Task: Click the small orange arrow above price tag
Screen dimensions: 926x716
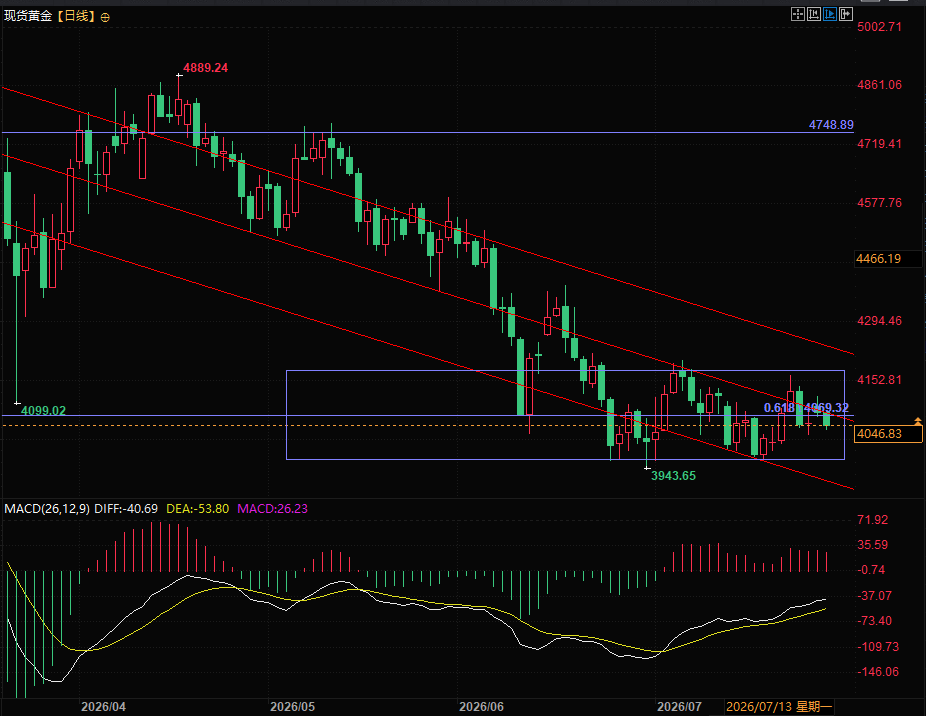Action: (x=918, y=420)
